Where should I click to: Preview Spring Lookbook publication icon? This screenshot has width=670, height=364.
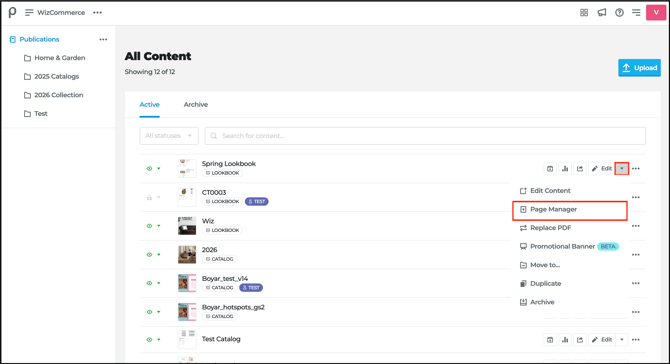click(550, 168)
